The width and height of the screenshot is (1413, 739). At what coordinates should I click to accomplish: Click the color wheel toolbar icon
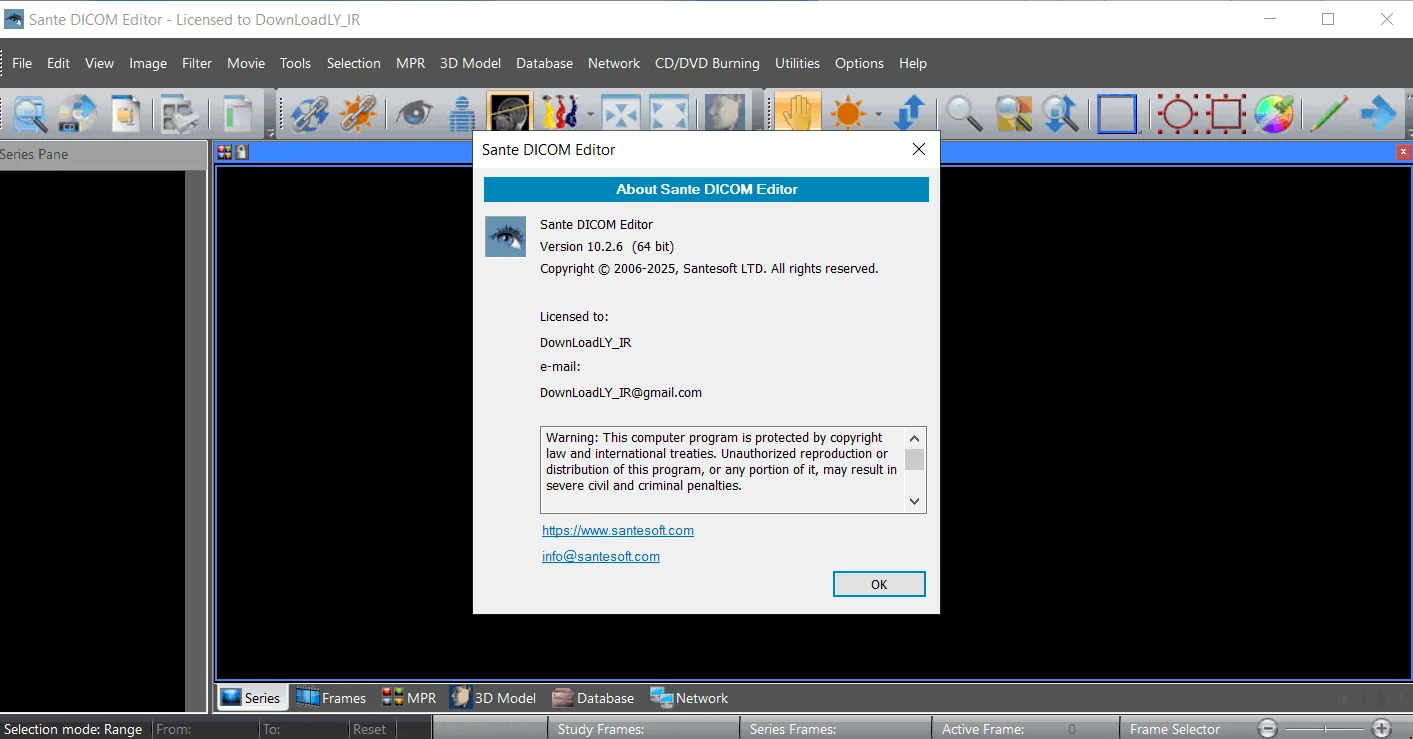pyautogui.click(x=1274, y=113)
